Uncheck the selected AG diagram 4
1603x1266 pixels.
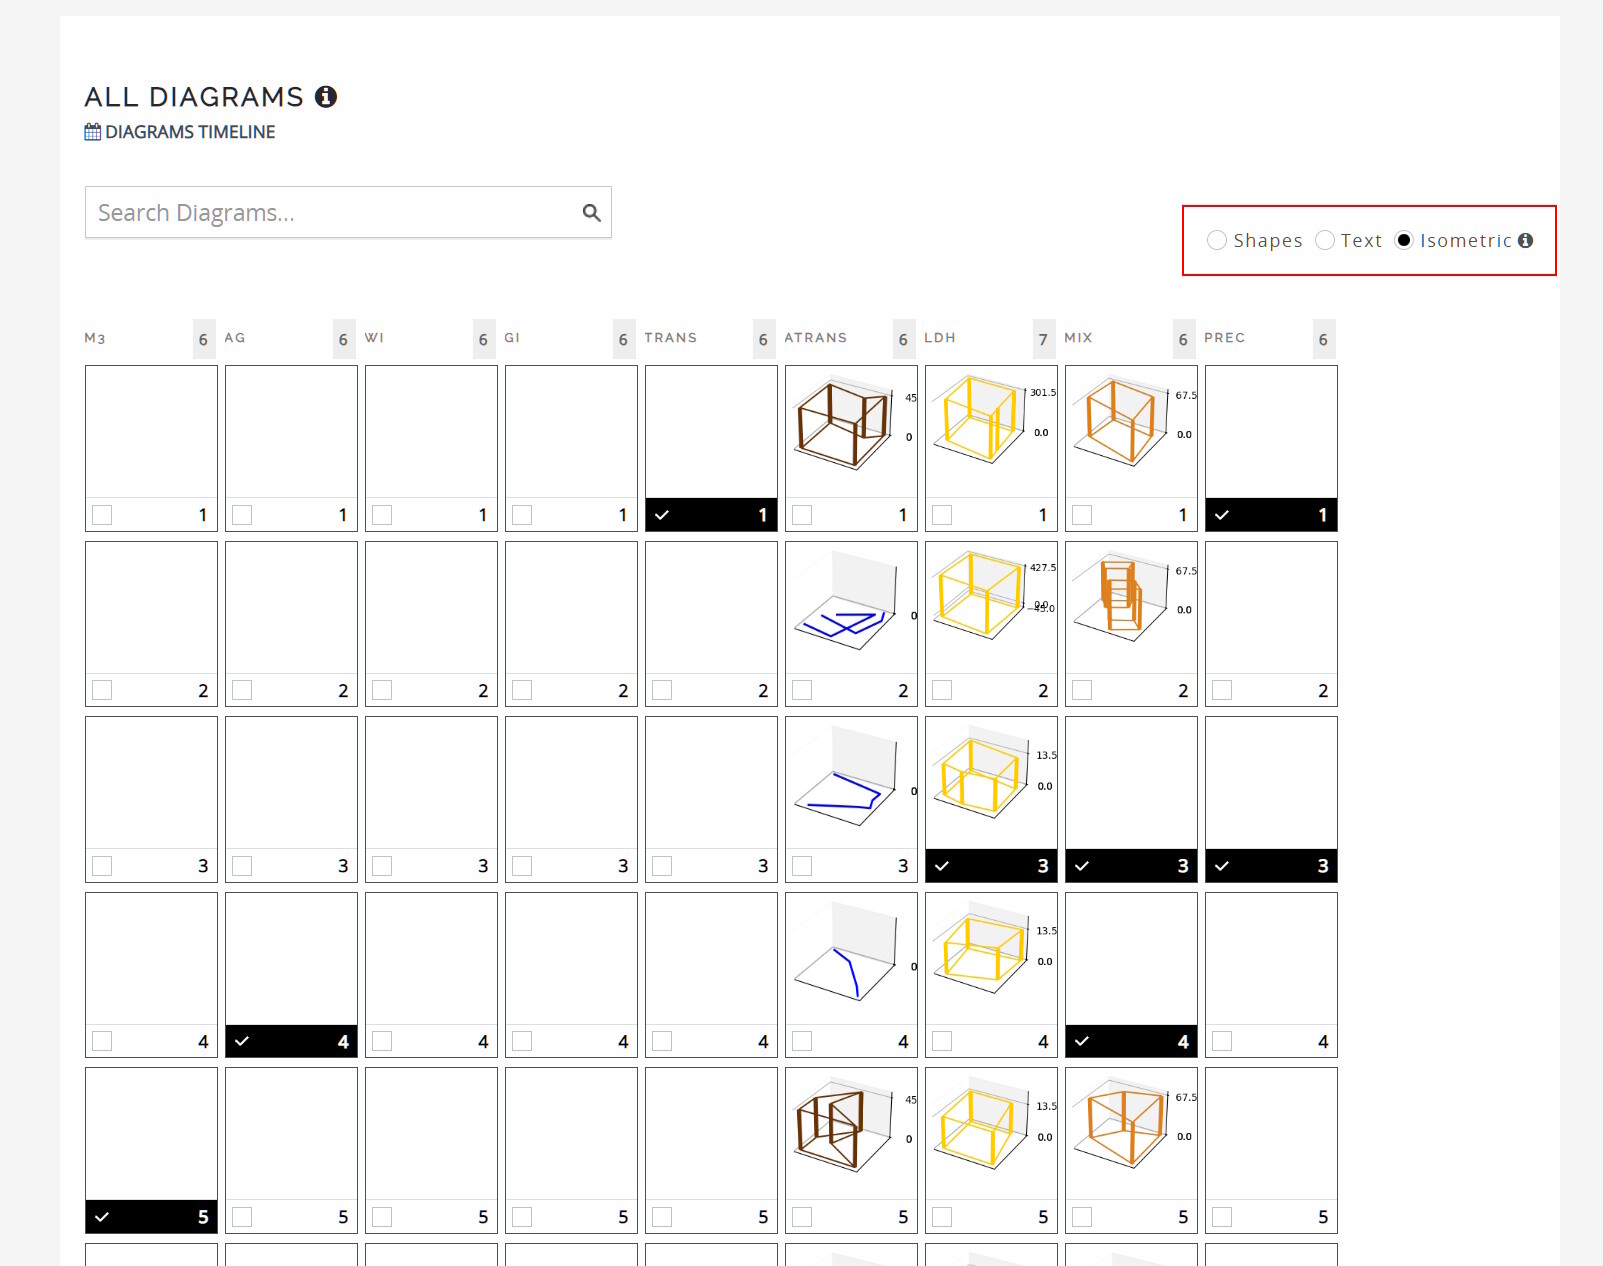coord(242,1041)
